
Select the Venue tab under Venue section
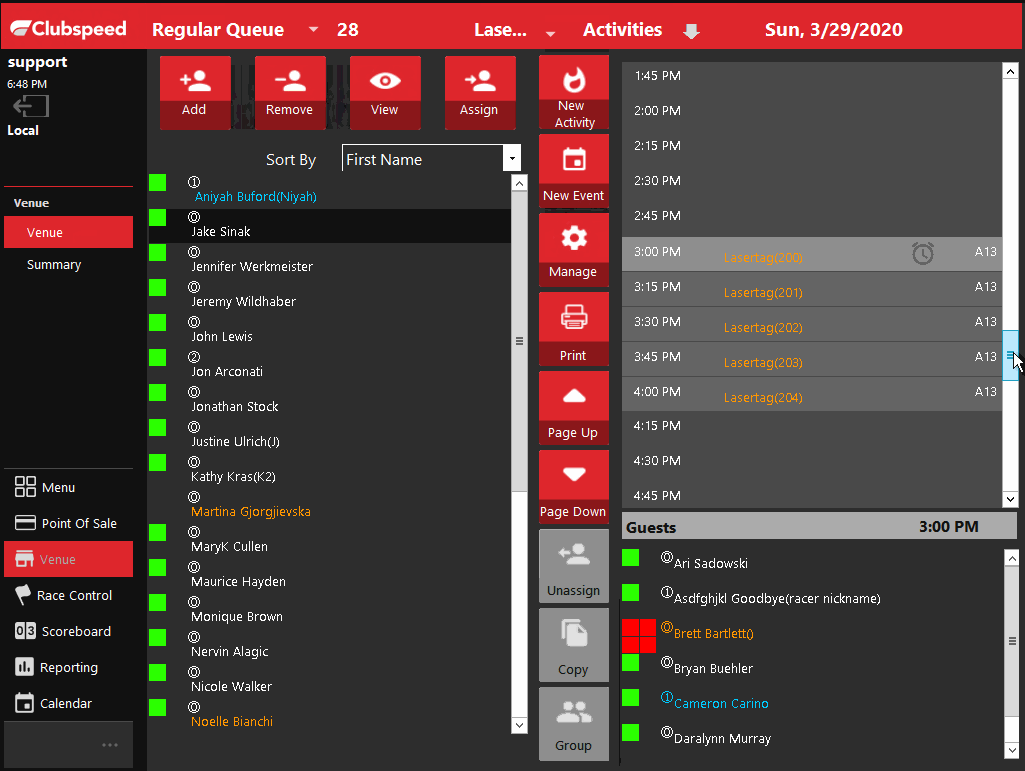pyautogui.click(x=68, y=232)
